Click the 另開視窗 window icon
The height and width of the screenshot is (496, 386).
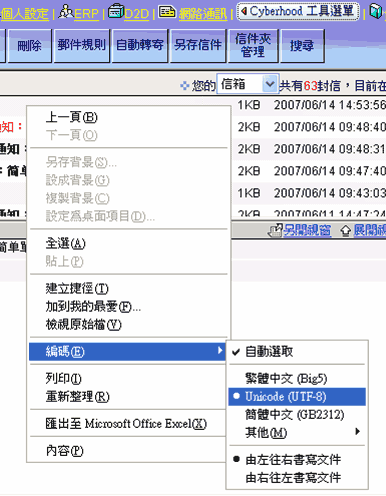[x=275, y=231]
